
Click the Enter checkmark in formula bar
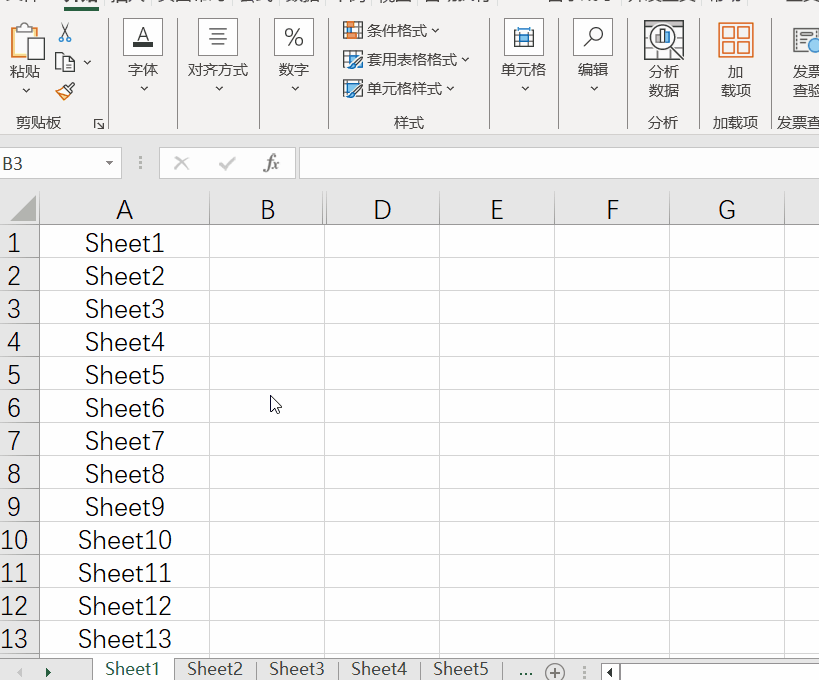[227, 163]
